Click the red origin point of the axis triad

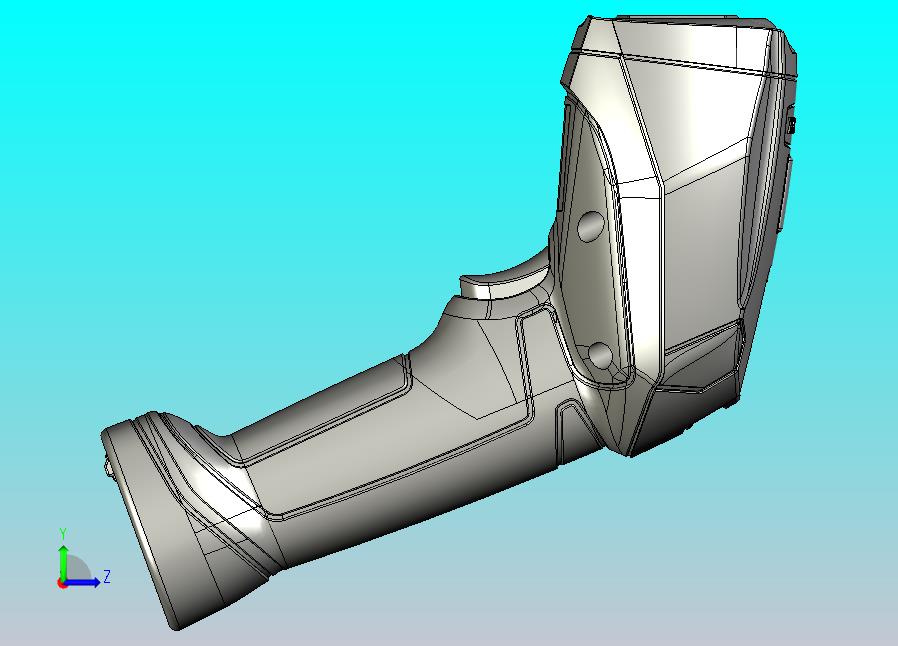pos(62,584)
